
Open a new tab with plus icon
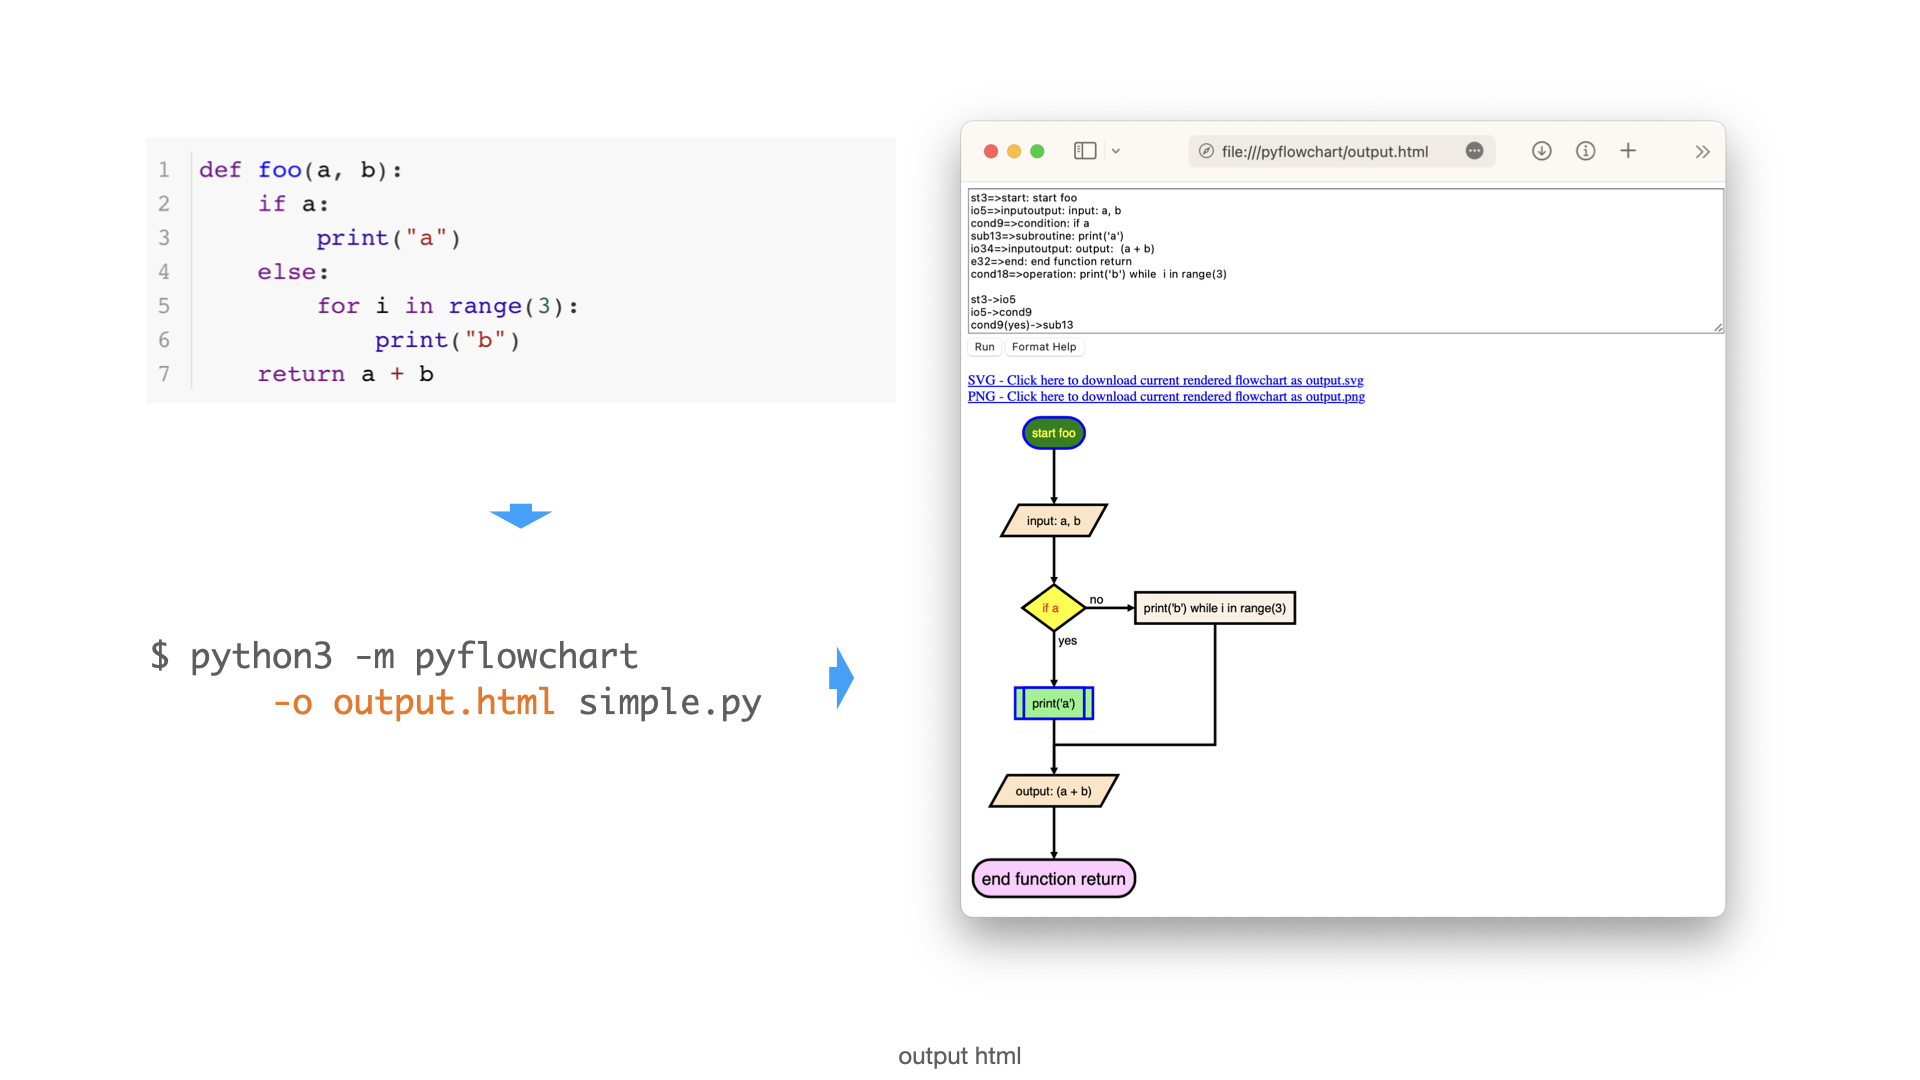coord(1628,151)
